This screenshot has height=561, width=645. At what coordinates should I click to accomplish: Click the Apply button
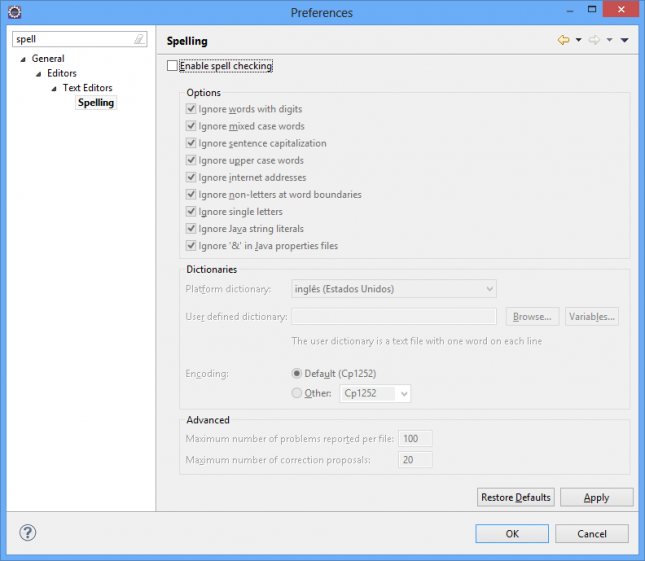tap(596, 497)
